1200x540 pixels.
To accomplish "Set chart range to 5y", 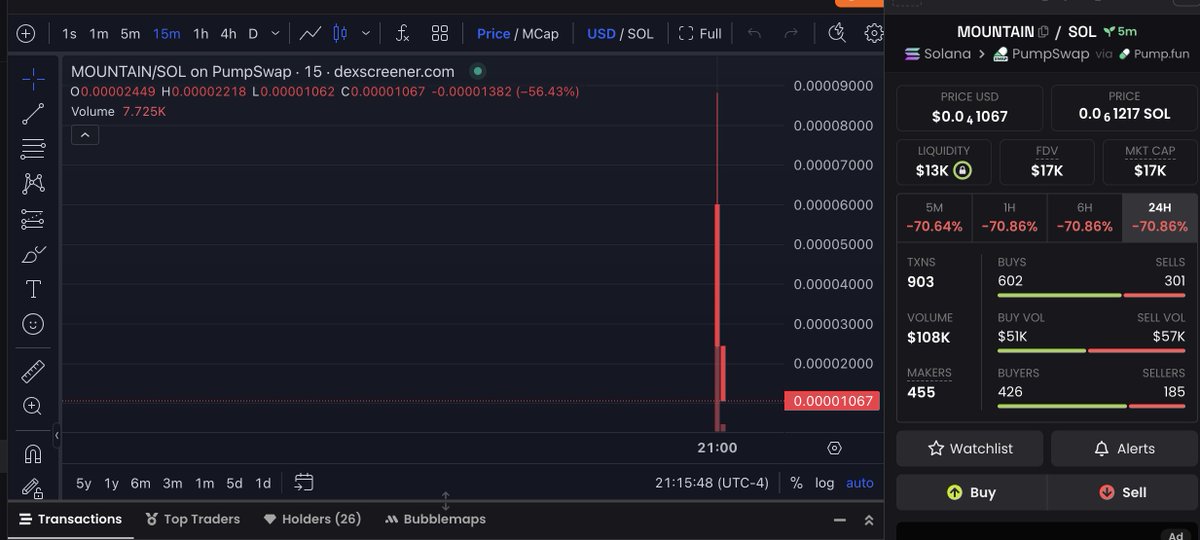I will click(84, 483).
